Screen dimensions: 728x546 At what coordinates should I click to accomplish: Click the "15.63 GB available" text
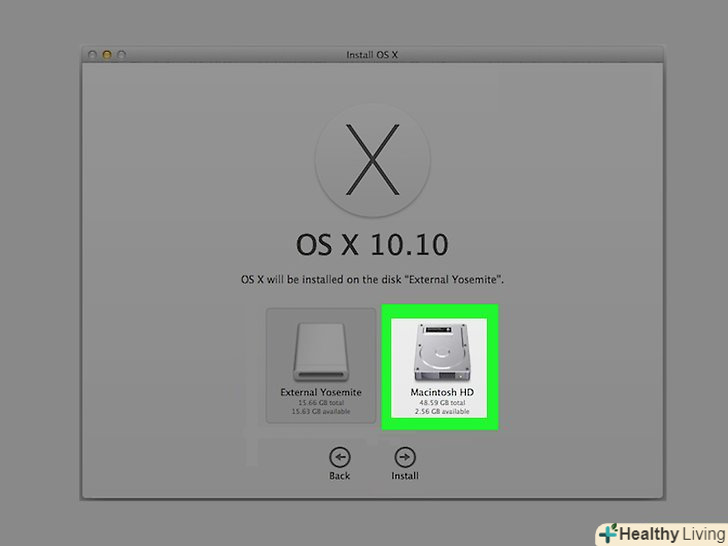tap(321, 411)
